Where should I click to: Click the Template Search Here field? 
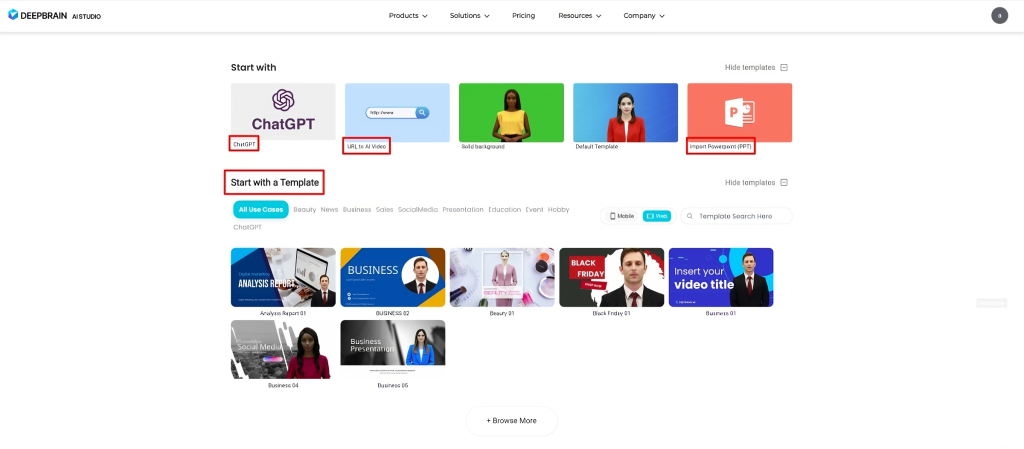click(x=742, y=216)
